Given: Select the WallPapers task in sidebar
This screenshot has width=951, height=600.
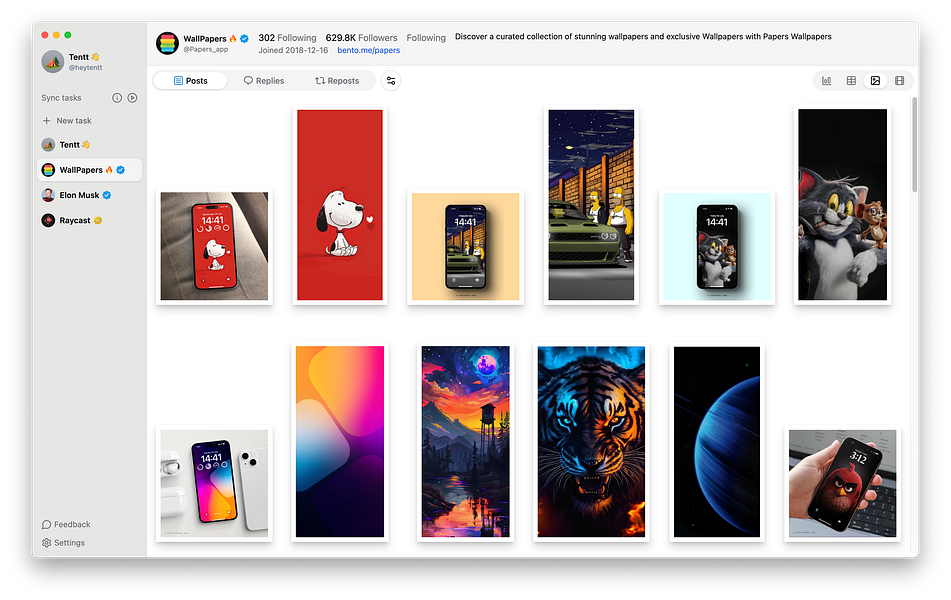Looking at the screenshot, I should coord(89,170).
